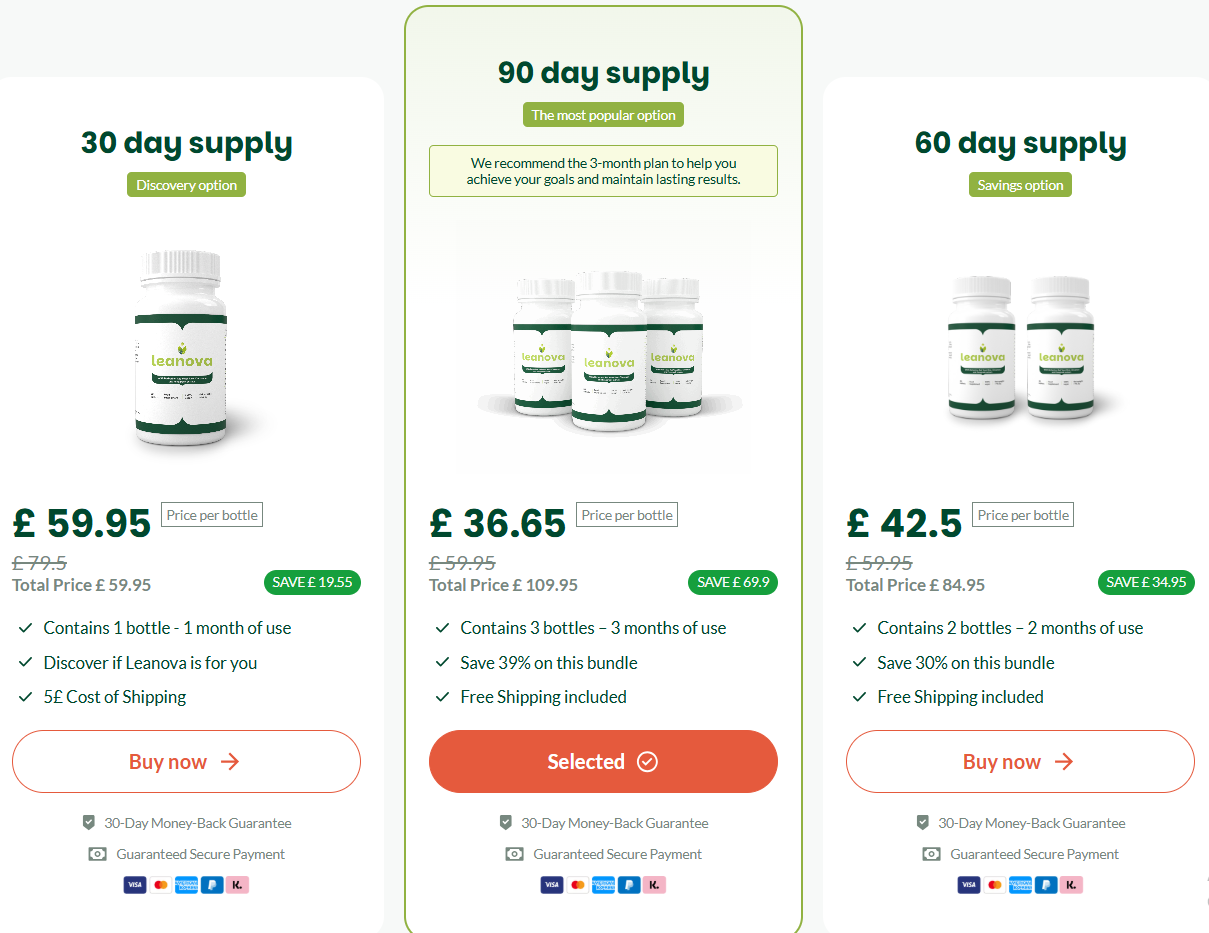Click the Visa icon under 30 day supply
The width and height of the screenshot is (1209, 933).
coord(135,885)
